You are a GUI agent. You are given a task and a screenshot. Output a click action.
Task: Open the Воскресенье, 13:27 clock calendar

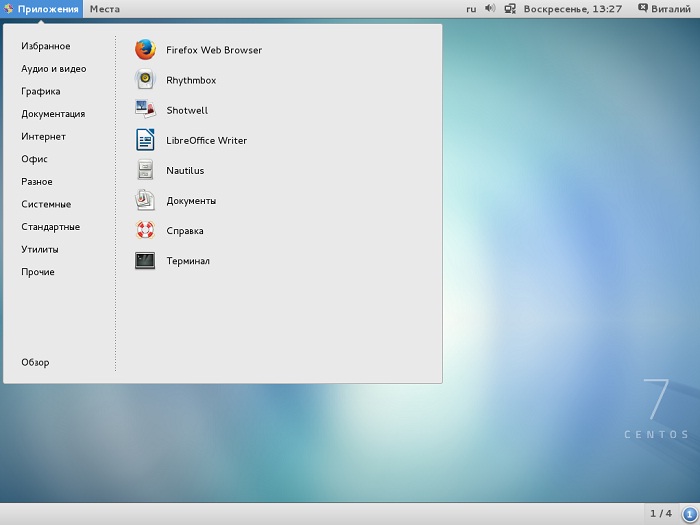[x=573, y=9]
